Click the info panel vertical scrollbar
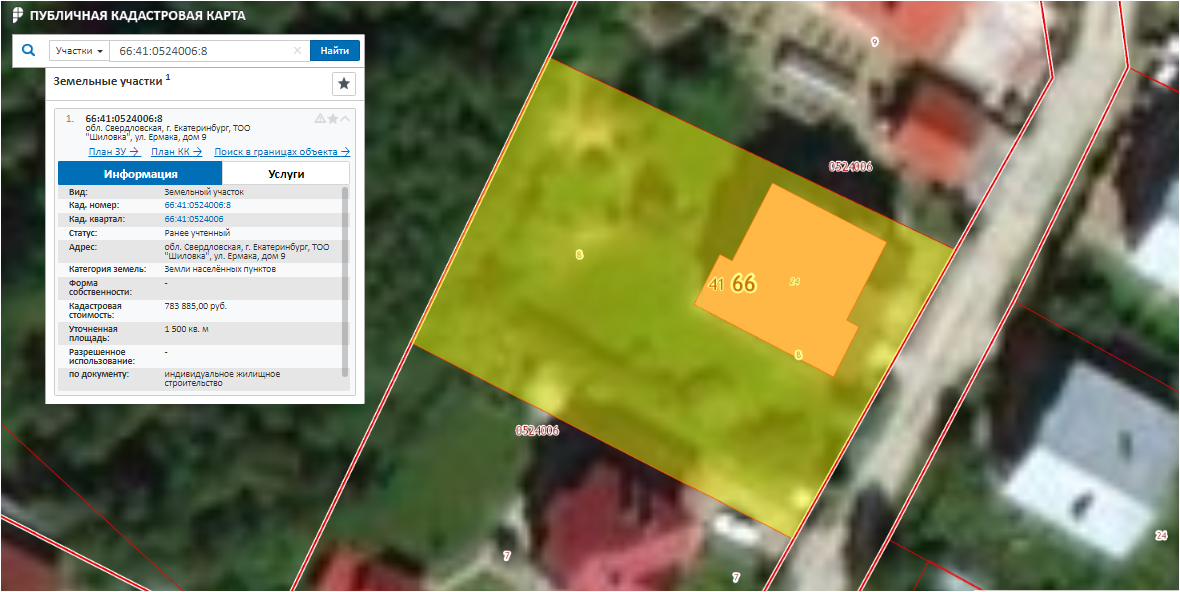 pyautogui.click(x=346, y=280)
